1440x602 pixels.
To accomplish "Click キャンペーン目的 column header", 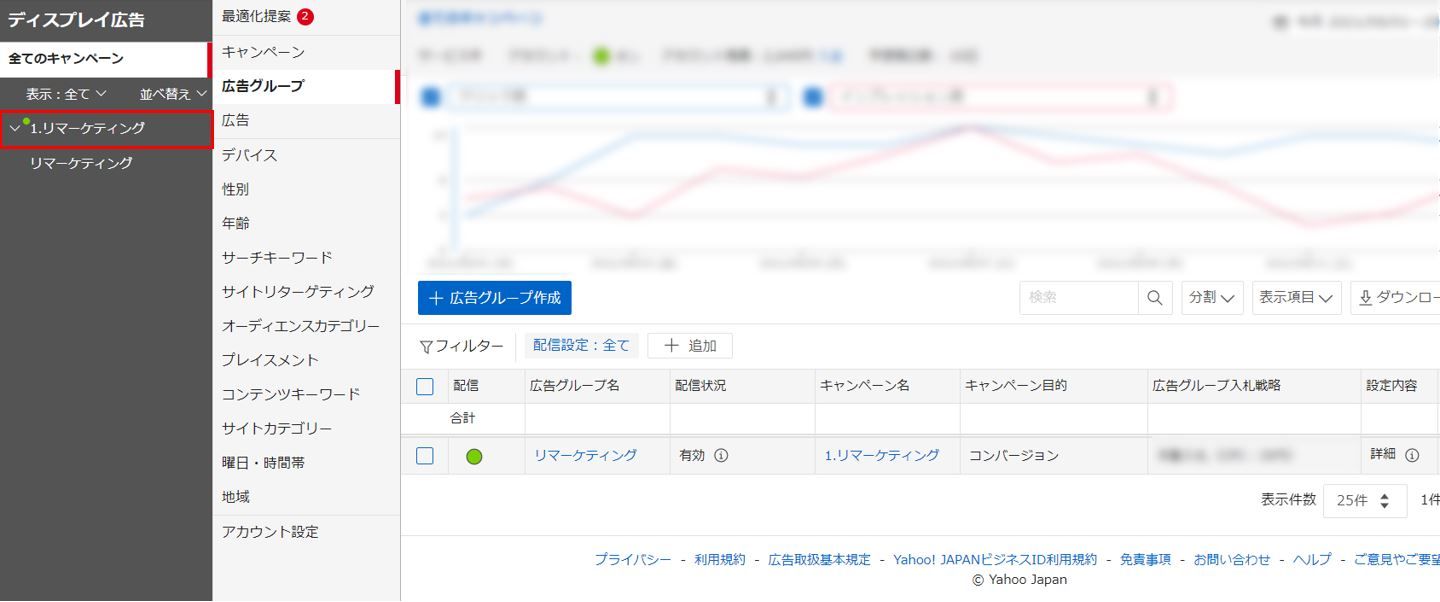I will 1016,386.
